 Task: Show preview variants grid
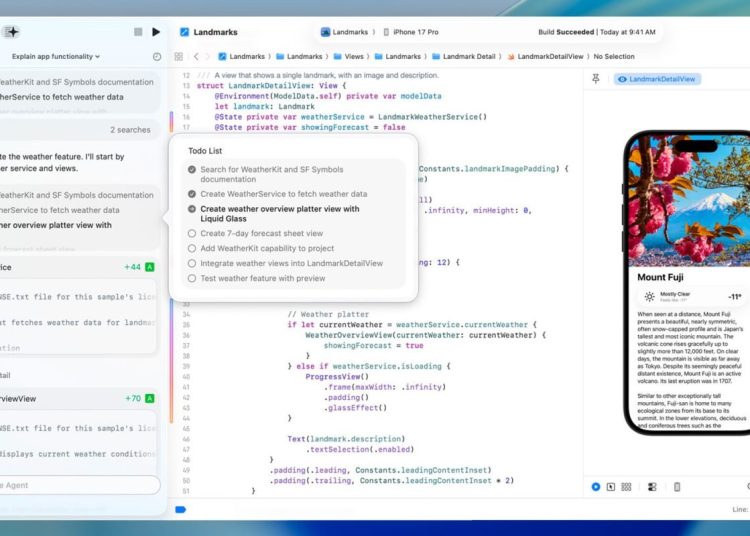point(627,487)
